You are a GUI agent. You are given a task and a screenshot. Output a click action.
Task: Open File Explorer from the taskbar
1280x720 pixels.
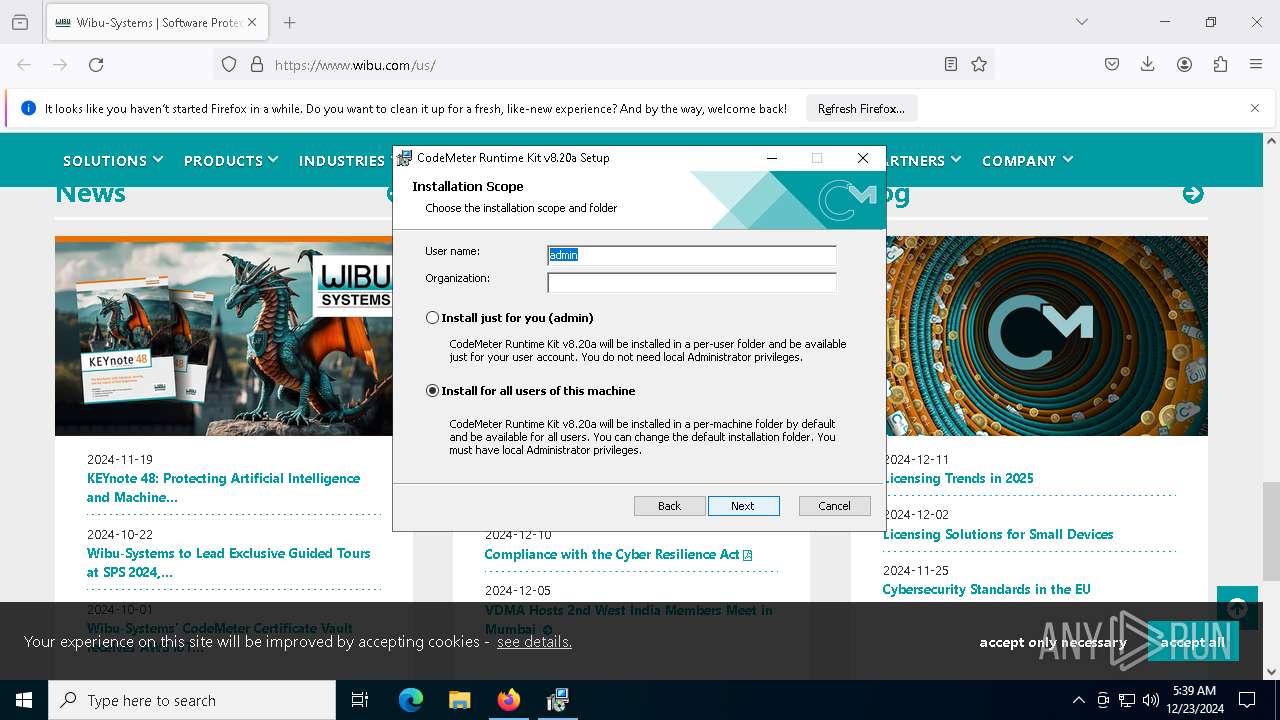click(x=459, y=700)
